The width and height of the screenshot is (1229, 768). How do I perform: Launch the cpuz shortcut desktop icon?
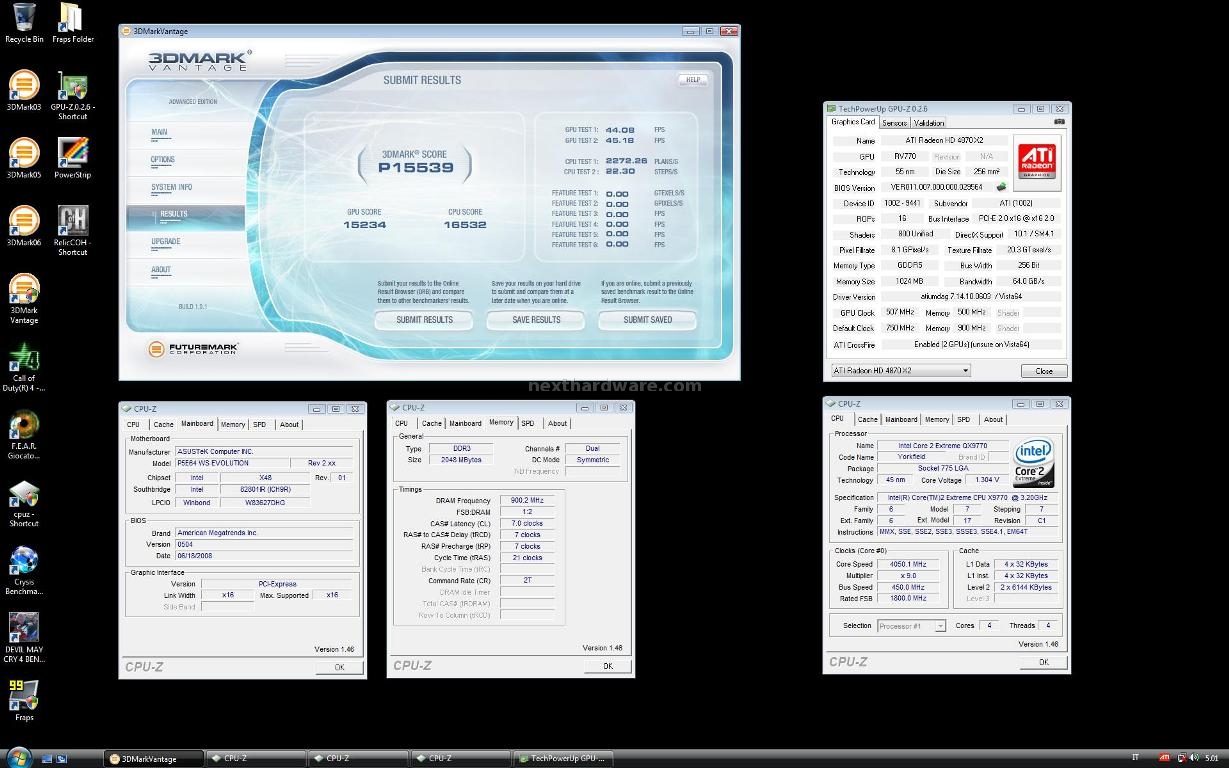pyautogui.click(x=24, y=503)
